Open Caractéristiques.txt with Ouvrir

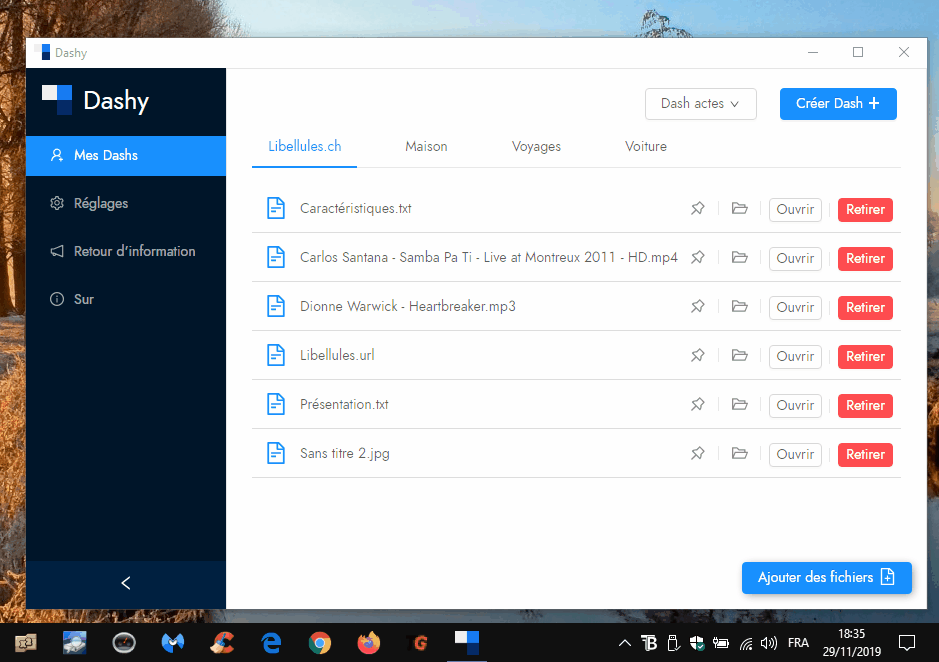pyautogui.click(x=795, y=210)
